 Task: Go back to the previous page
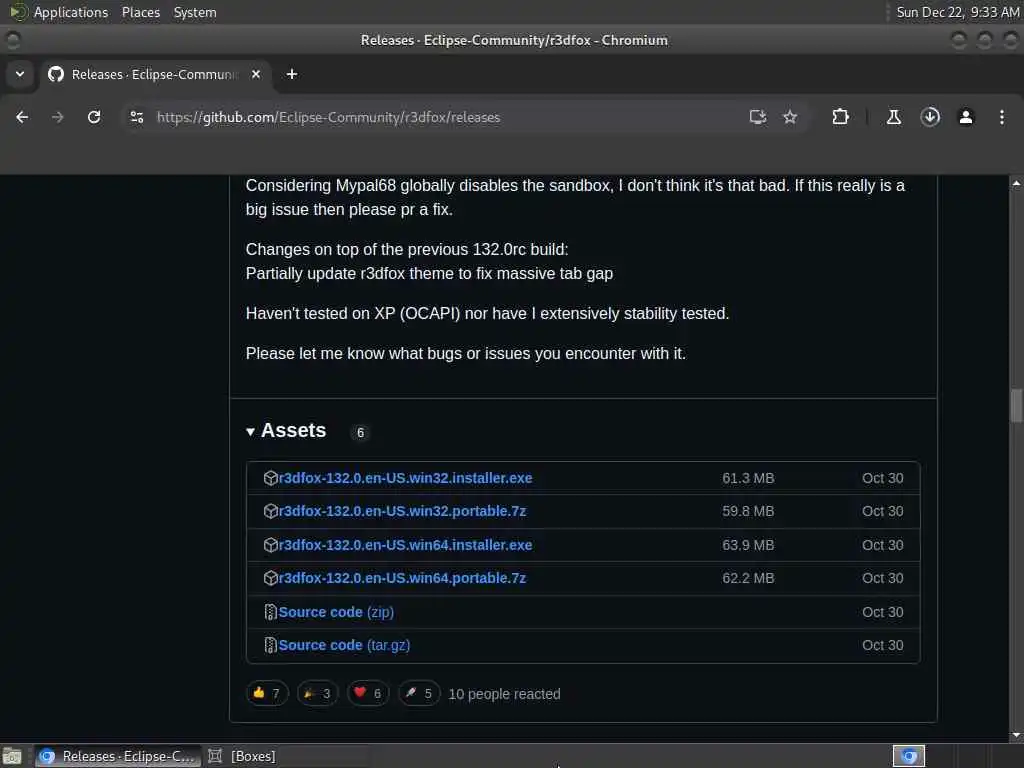tap(22, 117)
